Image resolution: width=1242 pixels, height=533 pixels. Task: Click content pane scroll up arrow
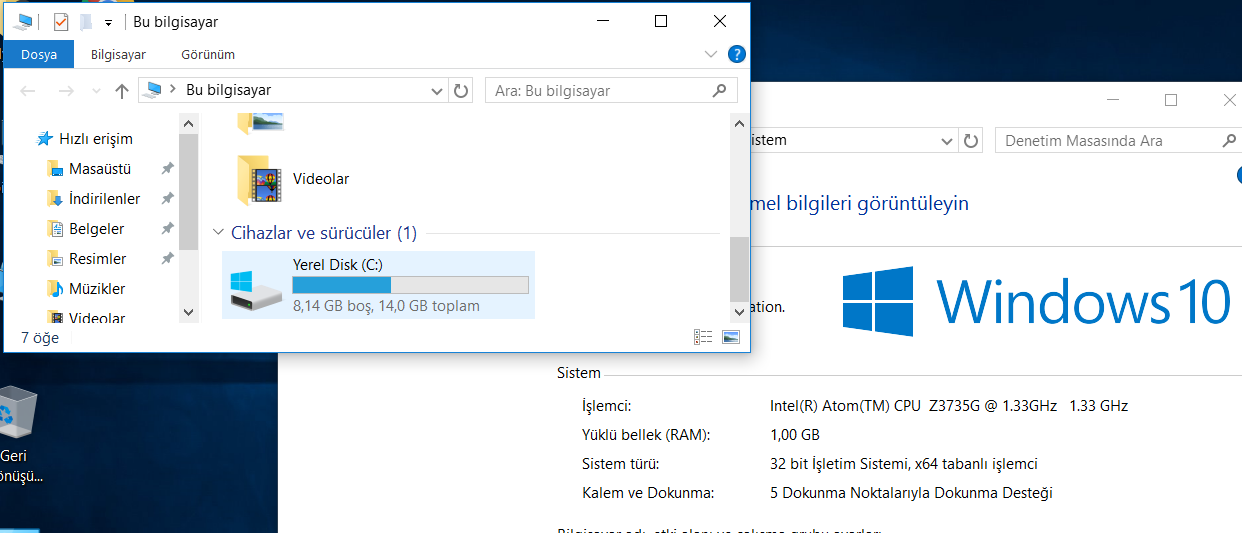(739, 122)
